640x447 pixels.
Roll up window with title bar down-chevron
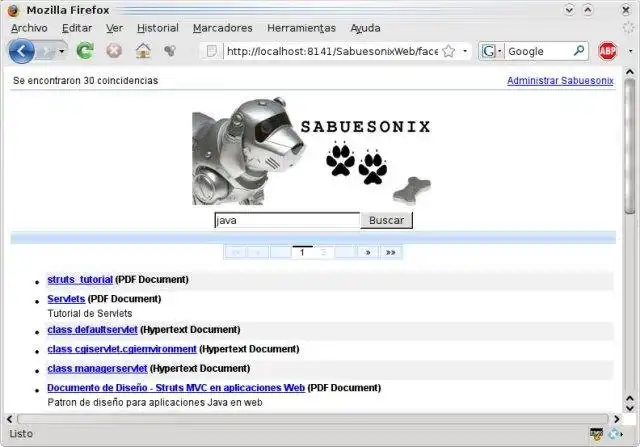(569, 10)
